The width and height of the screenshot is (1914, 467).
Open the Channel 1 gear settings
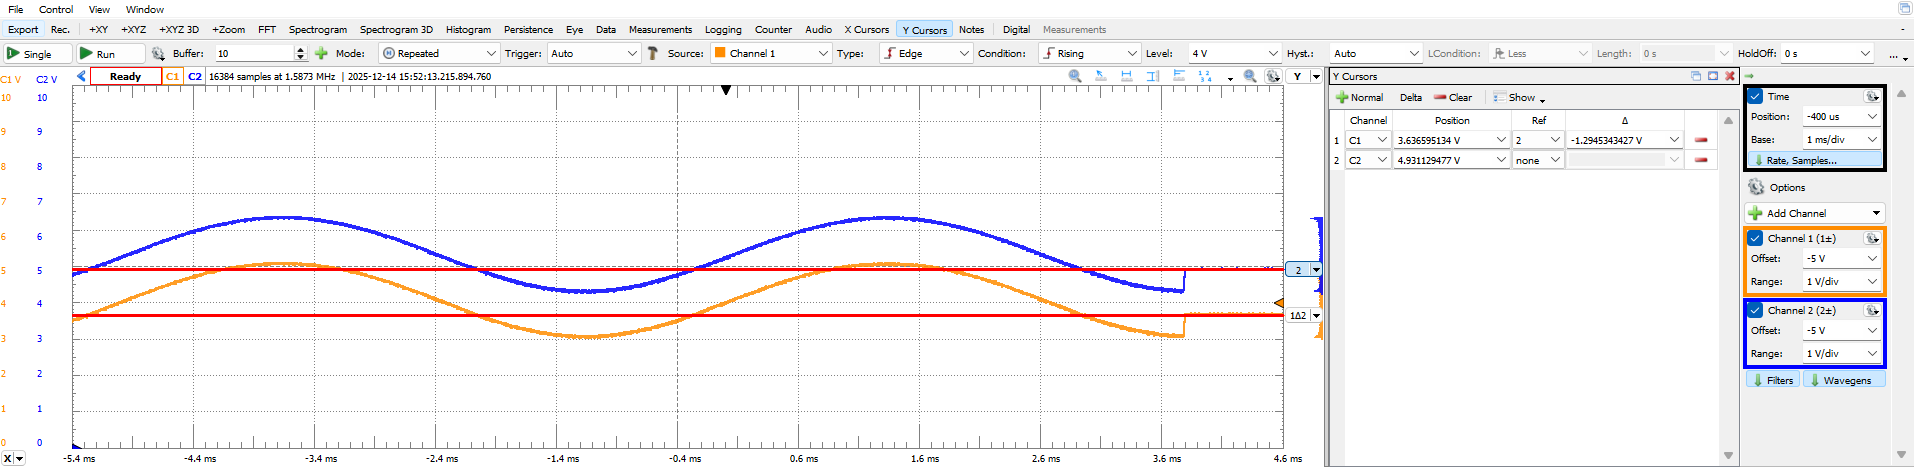(1871, 239)
